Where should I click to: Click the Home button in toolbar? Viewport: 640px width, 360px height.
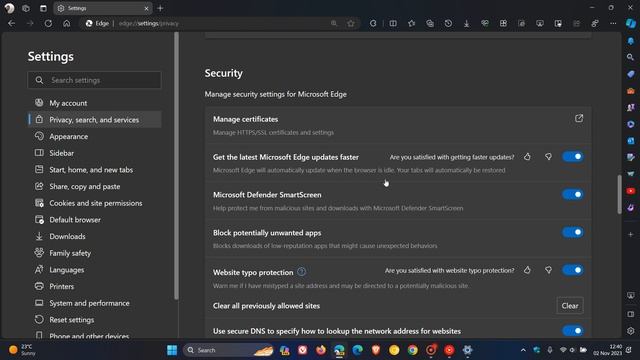[67, 24]
